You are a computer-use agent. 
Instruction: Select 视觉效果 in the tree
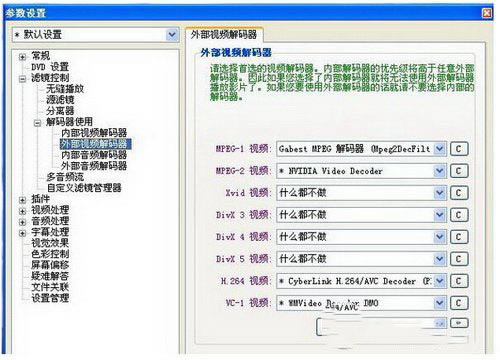50,243
